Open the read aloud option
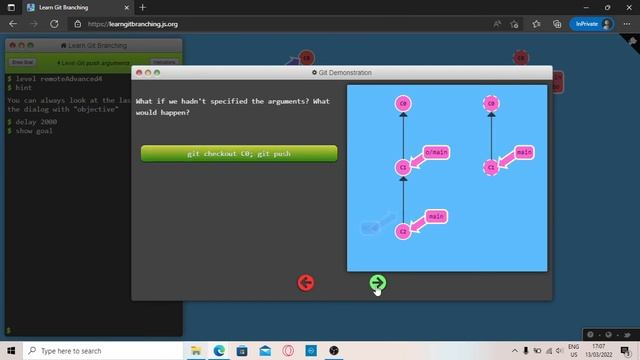Viewport: 640px width, 360px height. 497,24
